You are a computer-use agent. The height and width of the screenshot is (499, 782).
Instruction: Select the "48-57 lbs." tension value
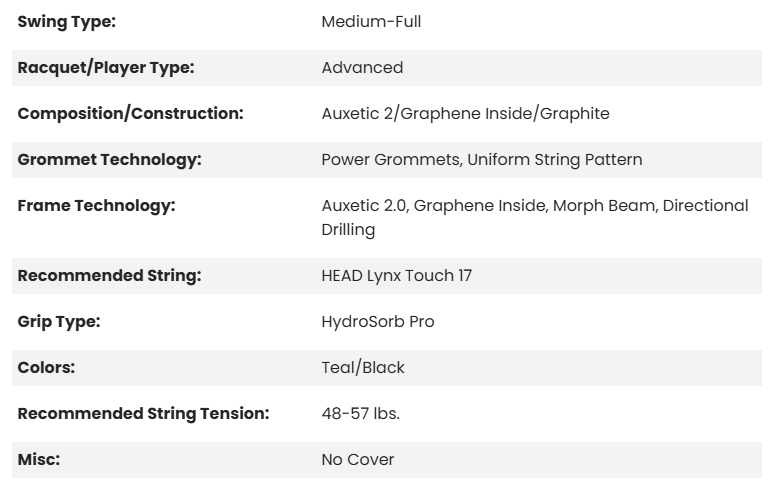[x=360, y=414]
